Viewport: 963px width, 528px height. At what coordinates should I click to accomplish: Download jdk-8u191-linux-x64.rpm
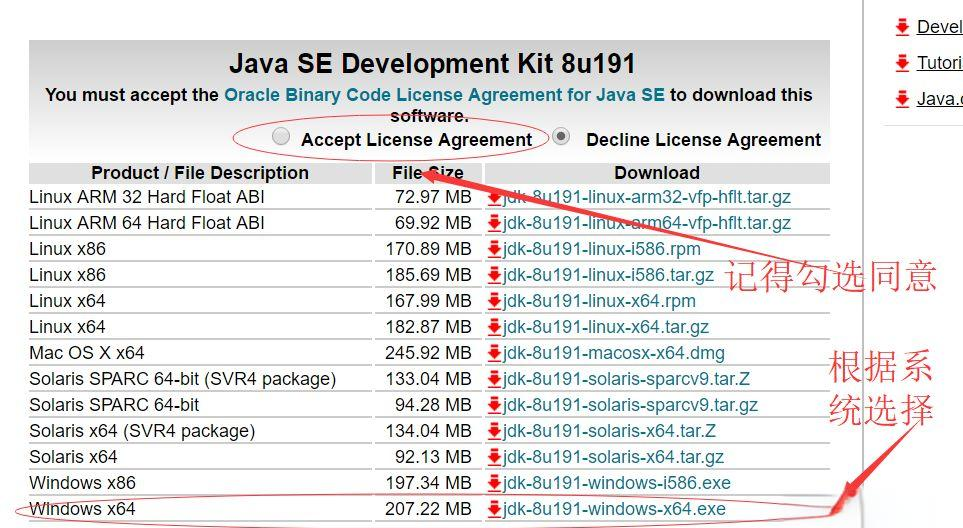(599, 301)
